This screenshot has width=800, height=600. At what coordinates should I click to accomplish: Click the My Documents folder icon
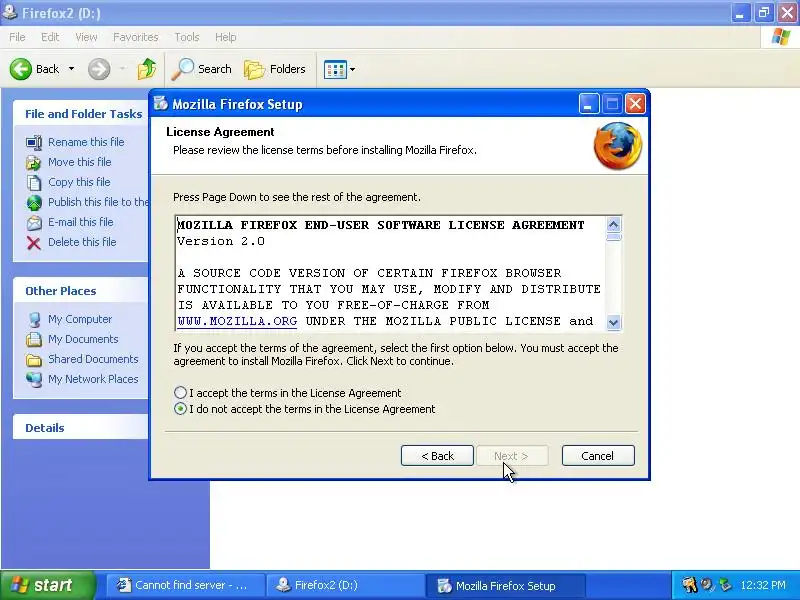pyautogui.click(x=34, y=339)
